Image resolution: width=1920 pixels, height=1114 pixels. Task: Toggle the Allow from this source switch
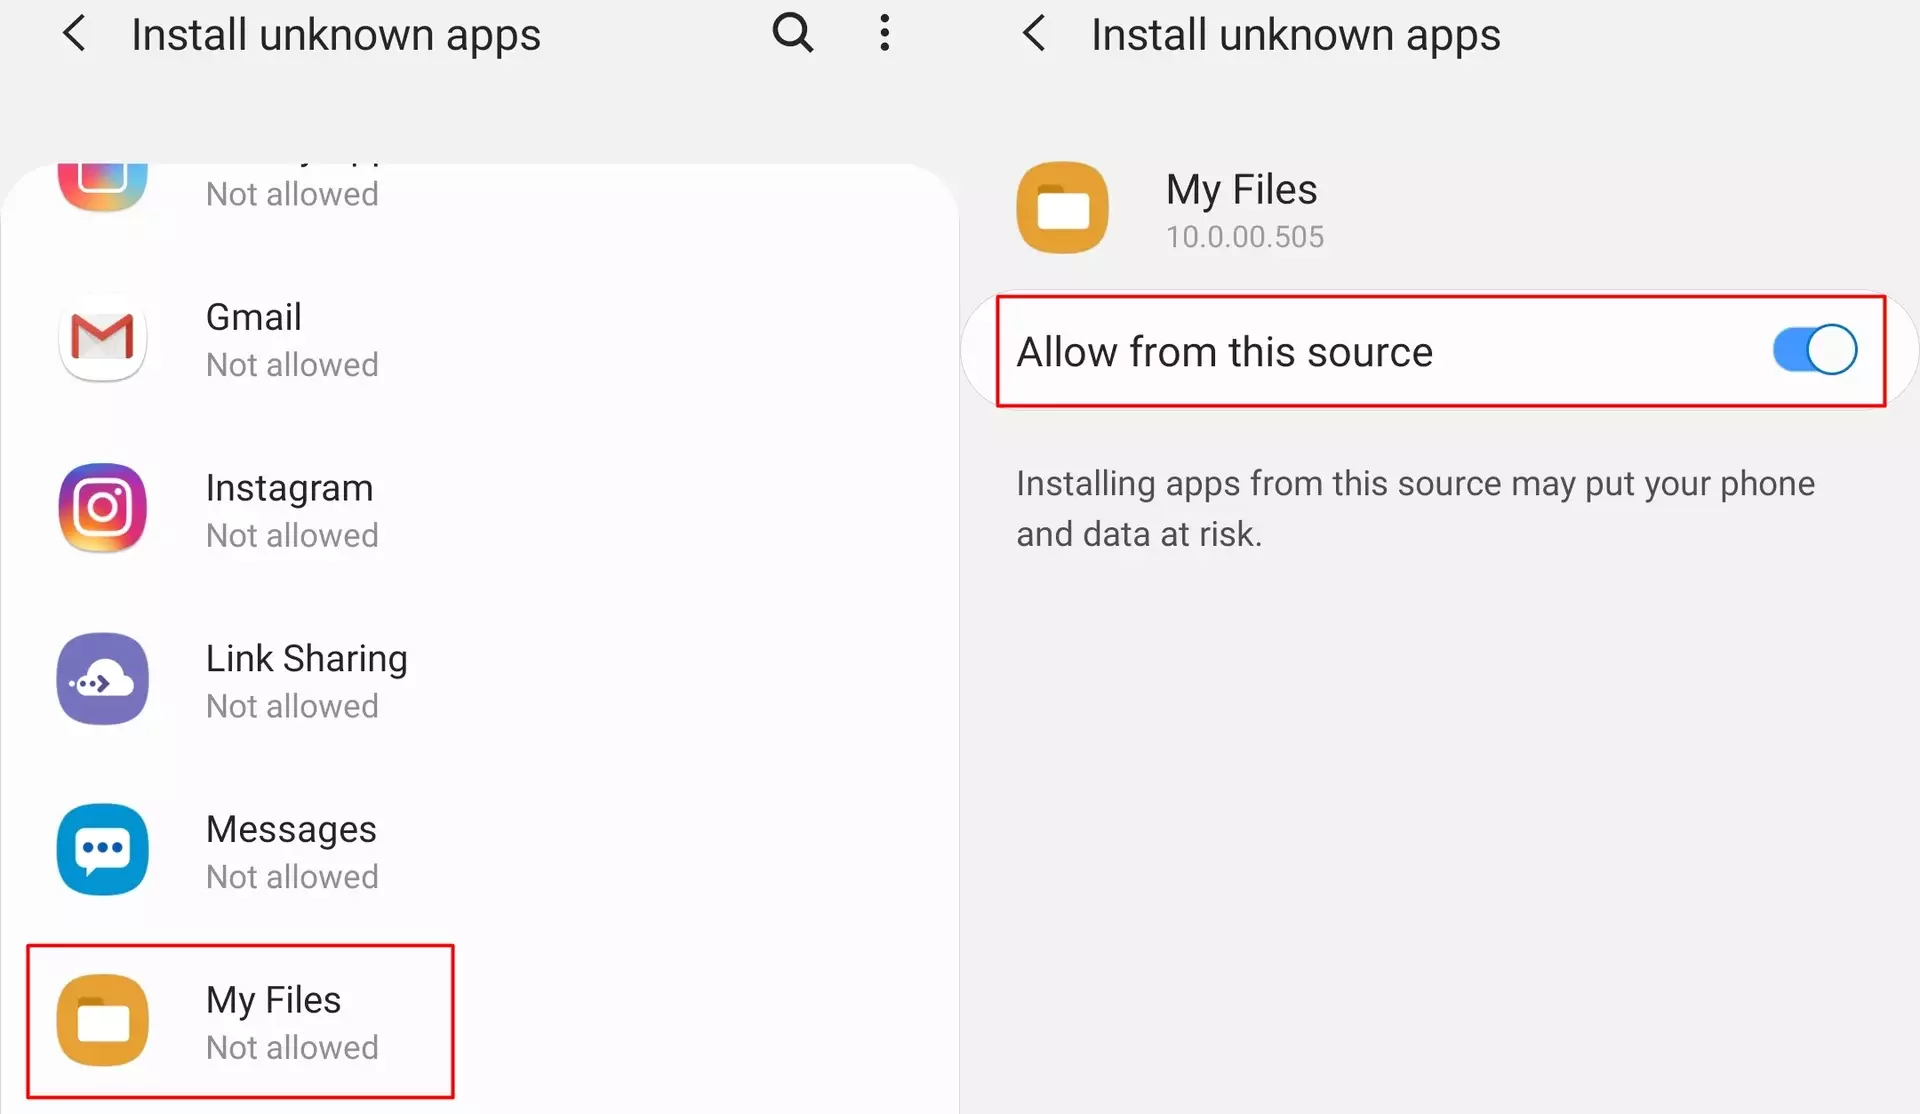coord(1814,350)
